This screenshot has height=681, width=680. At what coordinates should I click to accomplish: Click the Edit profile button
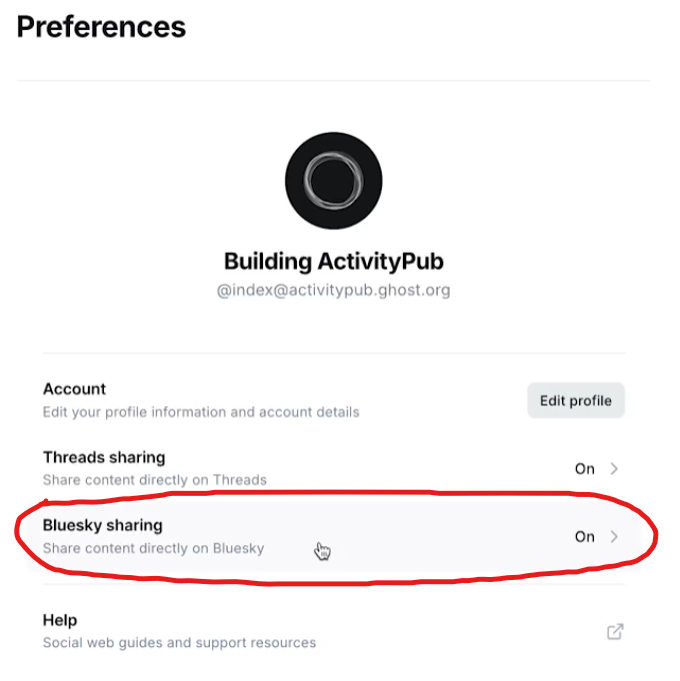pyautogui.click(x=575, y=401)
